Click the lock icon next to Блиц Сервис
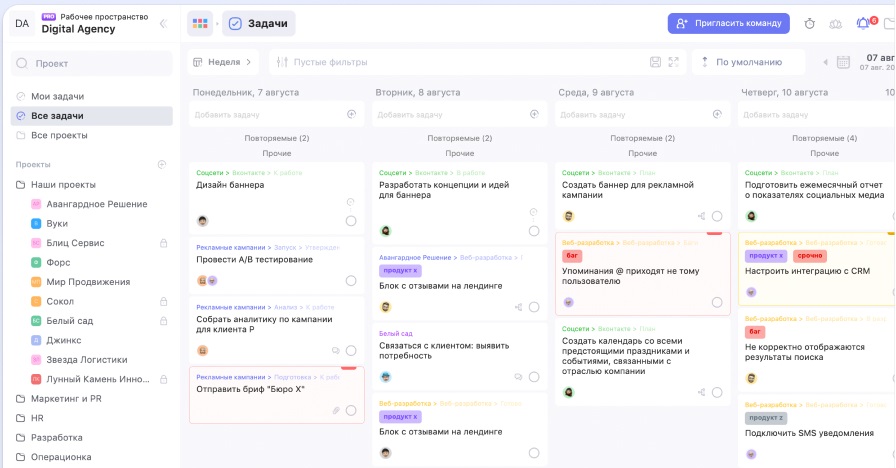This screenshot has height=468, width=896. tap(163, 243)
